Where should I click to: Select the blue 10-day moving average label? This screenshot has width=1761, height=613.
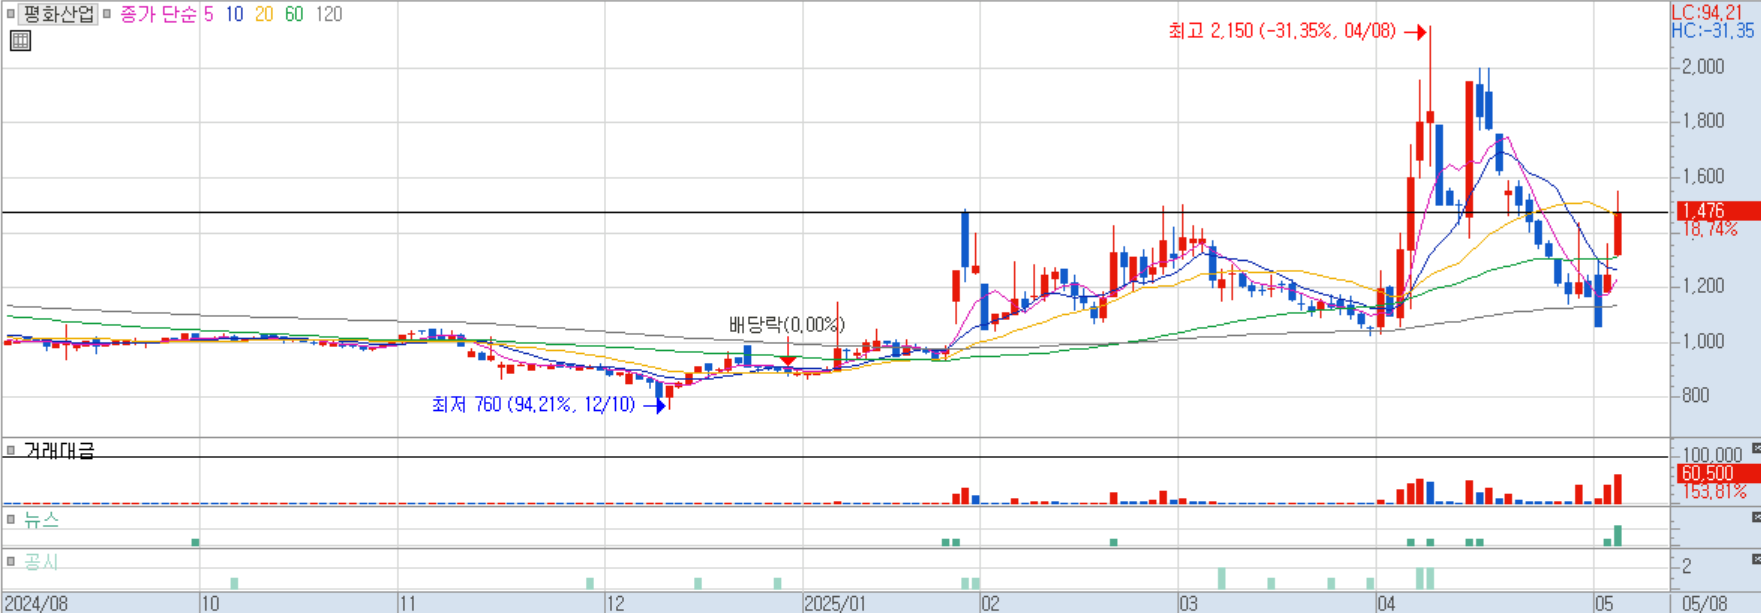point(234,14)
